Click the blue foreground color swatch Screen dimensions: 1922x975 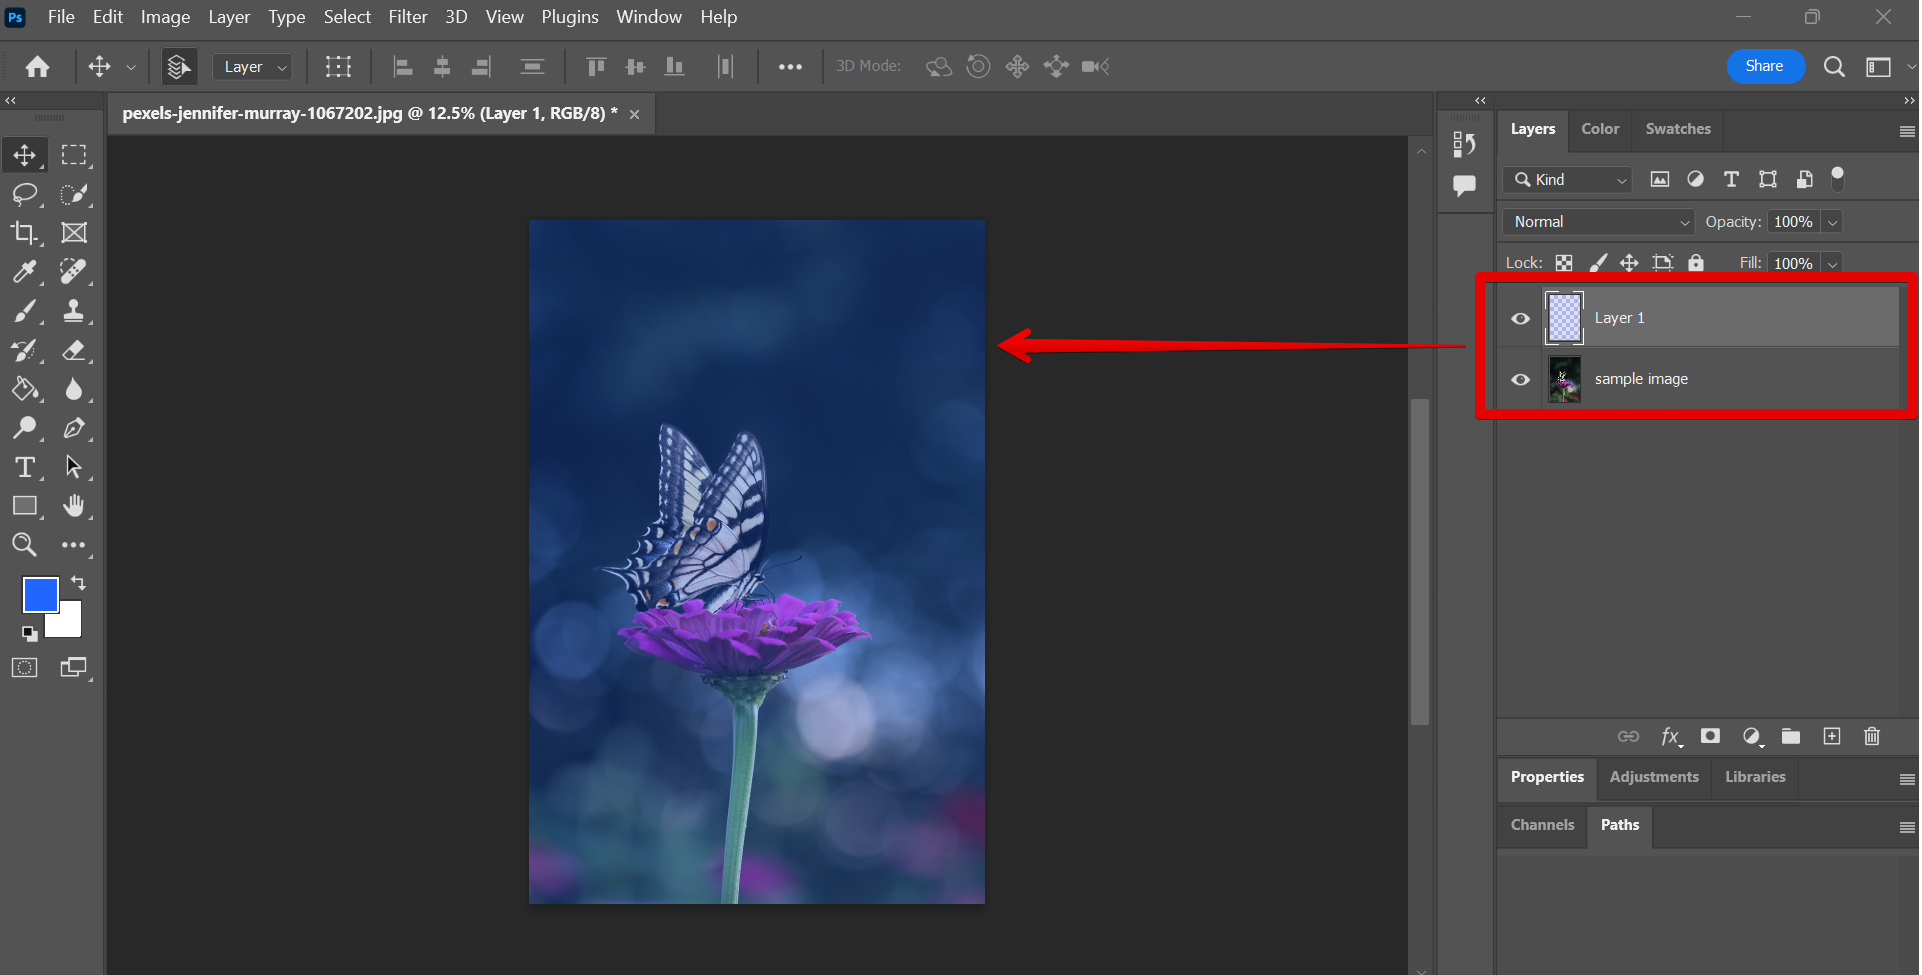click(x=40, y=595)
